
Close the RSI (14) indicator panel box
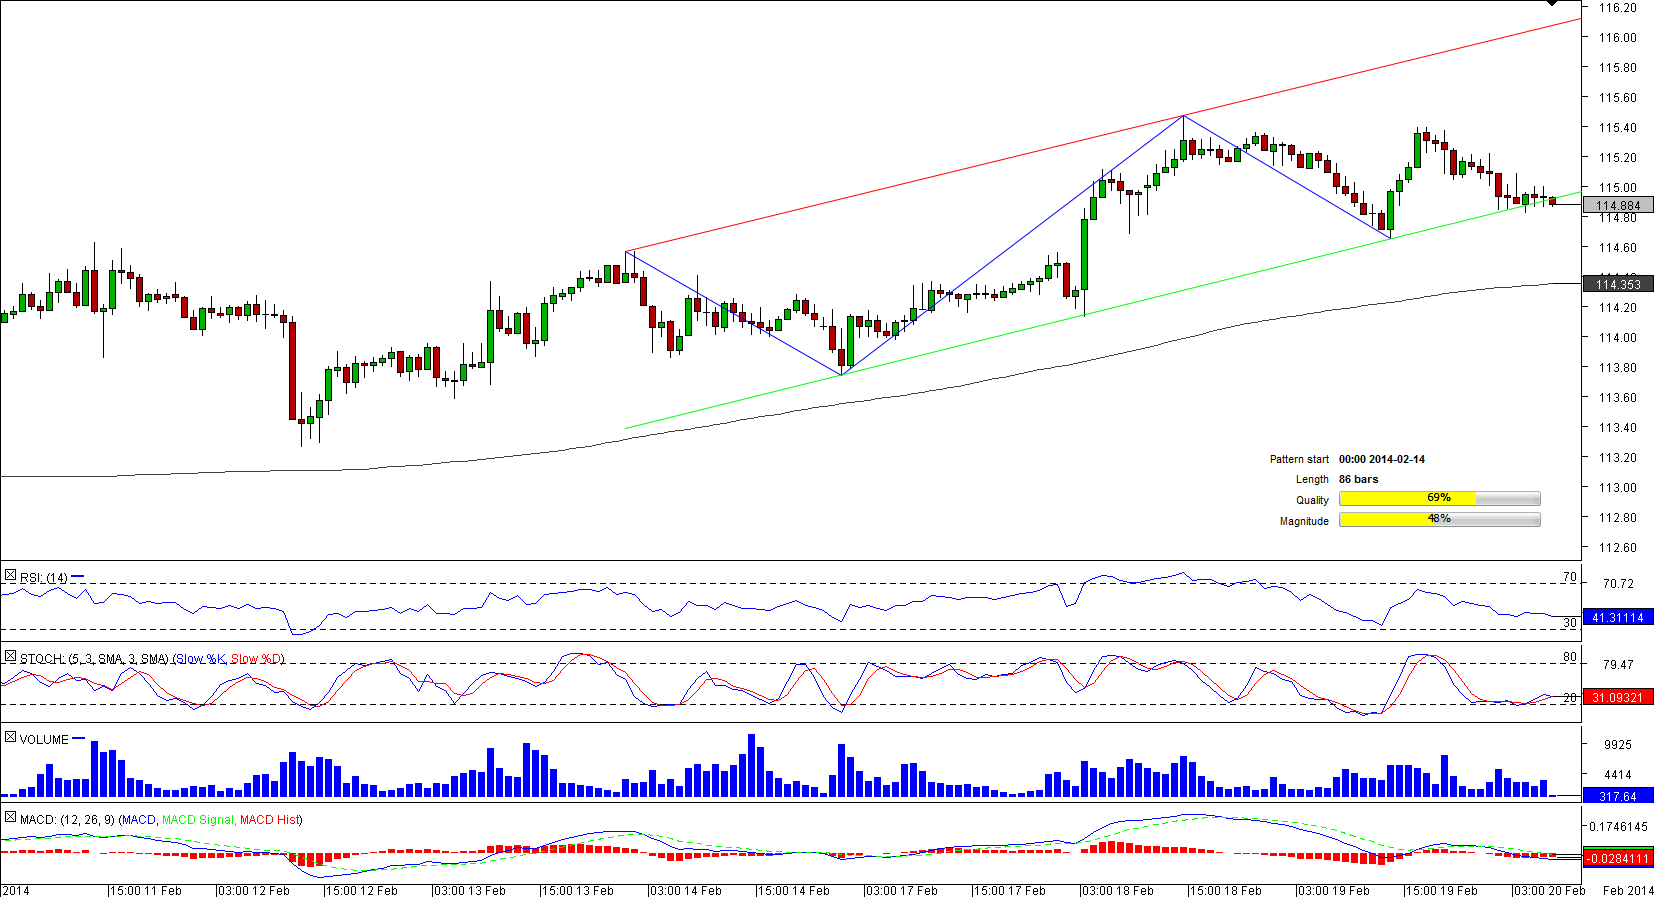click(x=10, y=576)
